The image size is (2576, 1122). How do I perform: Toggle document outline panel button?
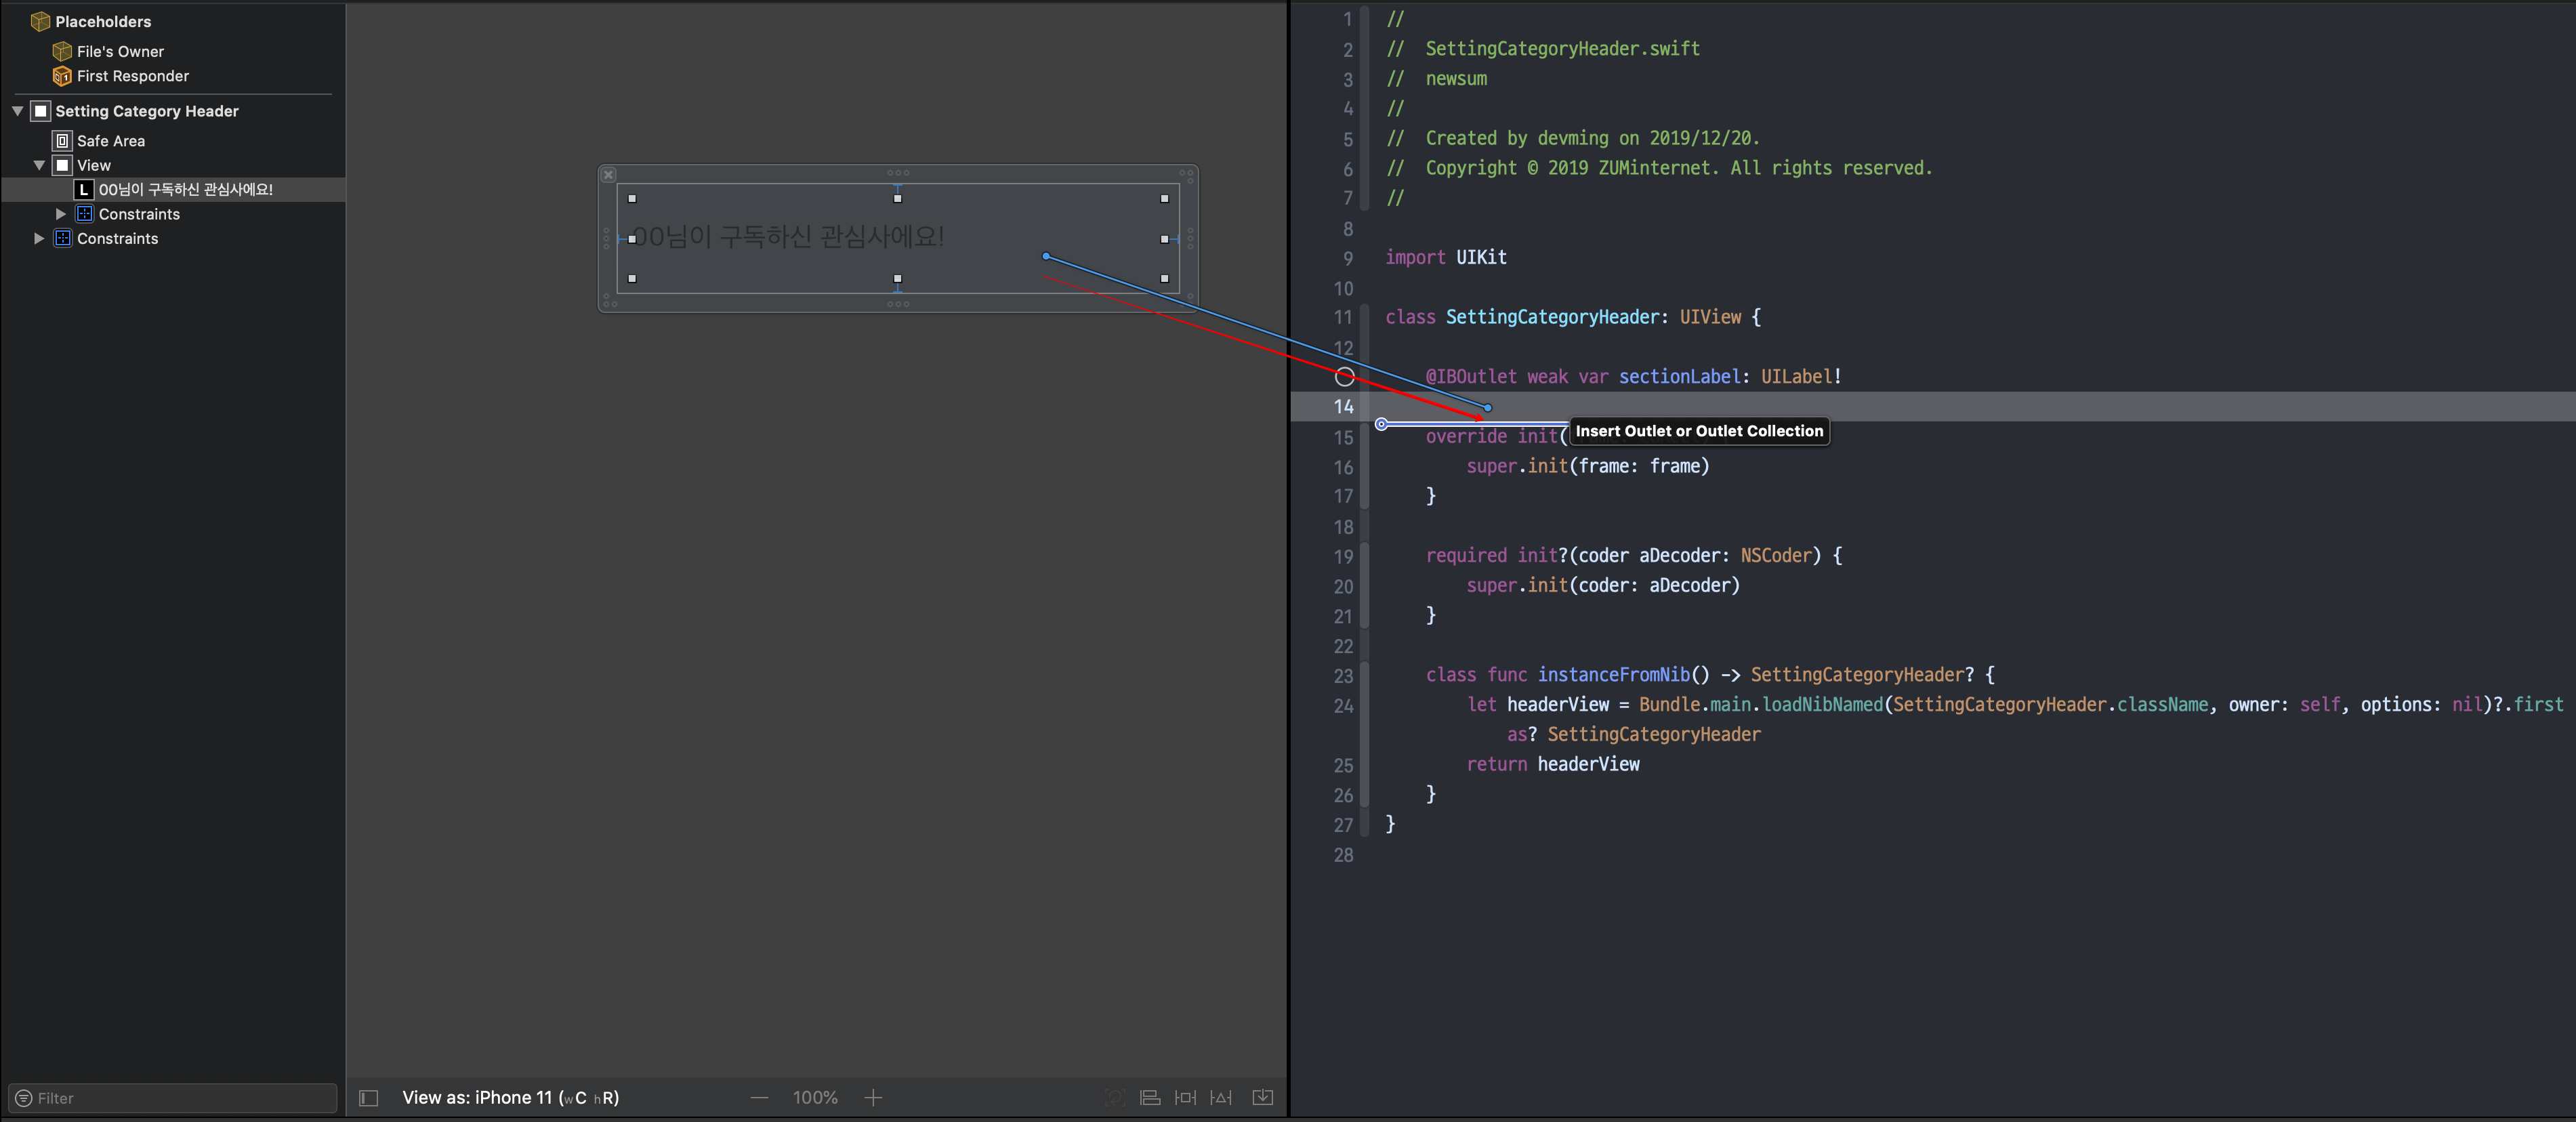pos(368,1098)
